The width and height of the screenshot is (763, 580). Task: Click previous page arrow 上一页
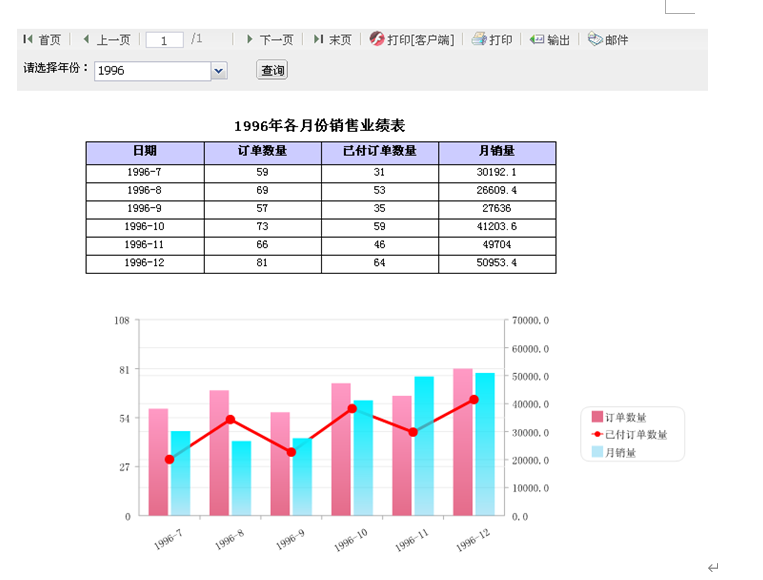(87, 39)
